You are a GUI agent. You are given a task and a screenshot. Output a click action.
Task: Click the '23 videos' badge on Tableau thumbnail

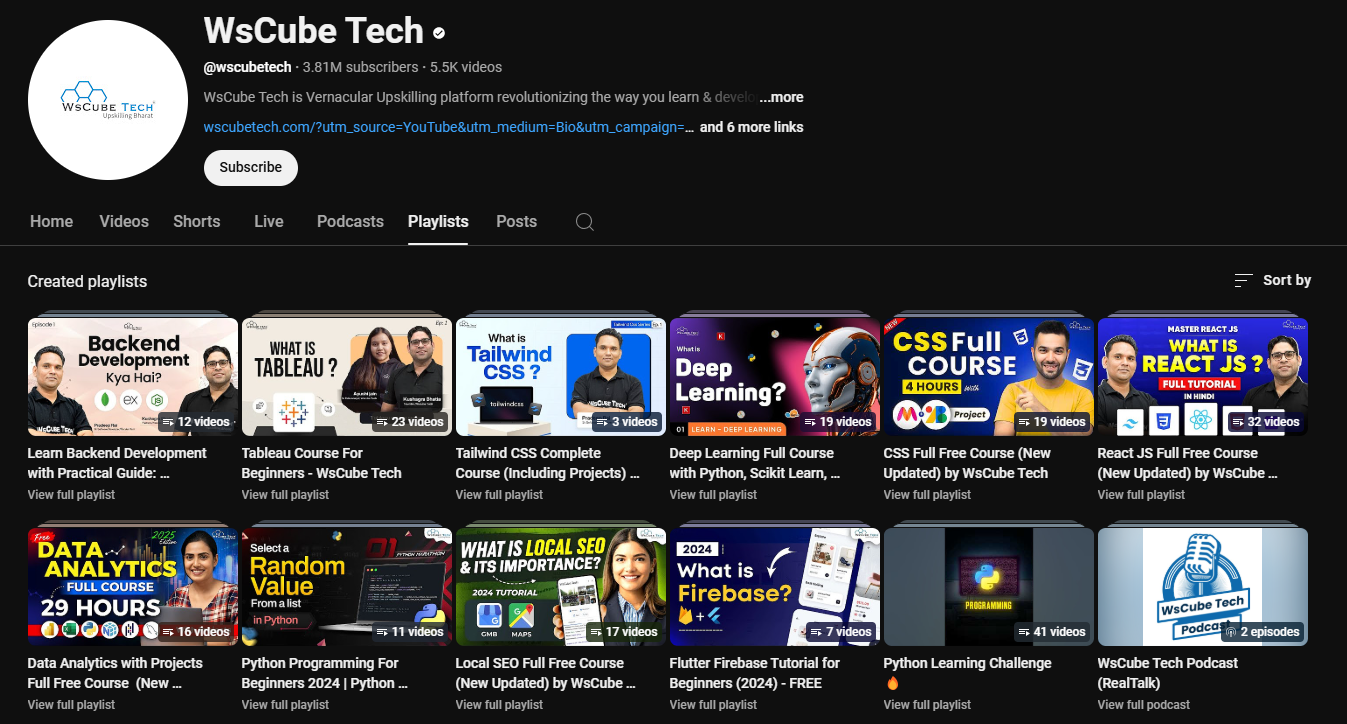[x=410, y=422]
